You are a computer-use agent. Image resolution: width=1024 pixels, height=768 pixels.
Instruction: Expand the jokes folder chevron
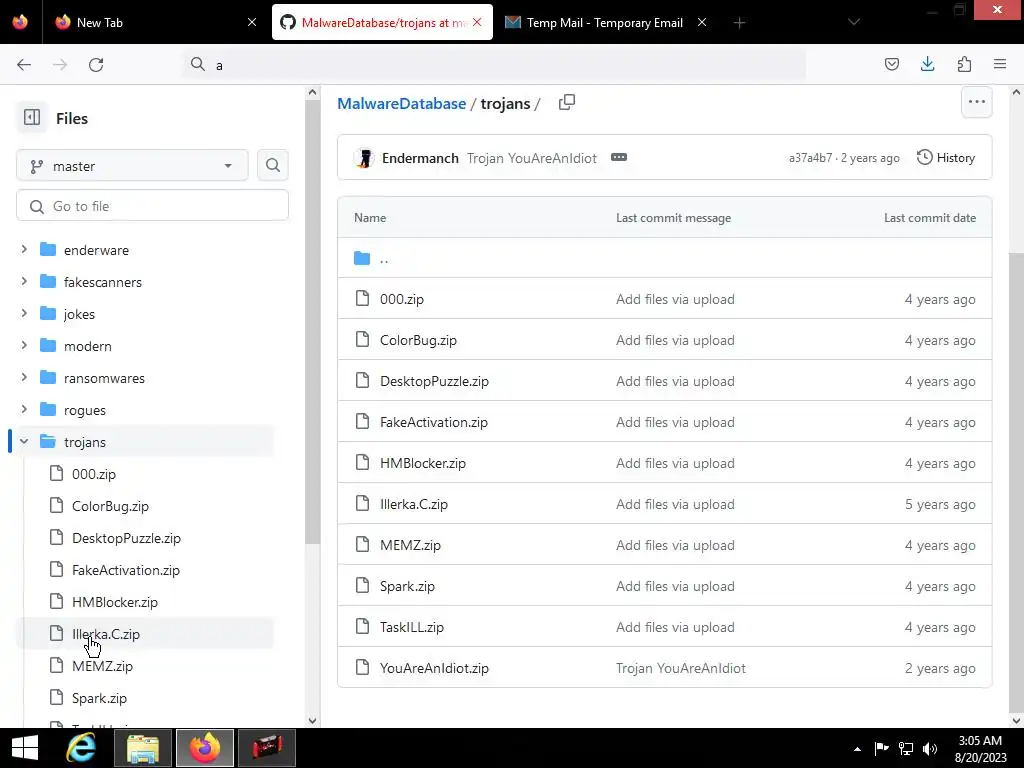coord(24,313)
